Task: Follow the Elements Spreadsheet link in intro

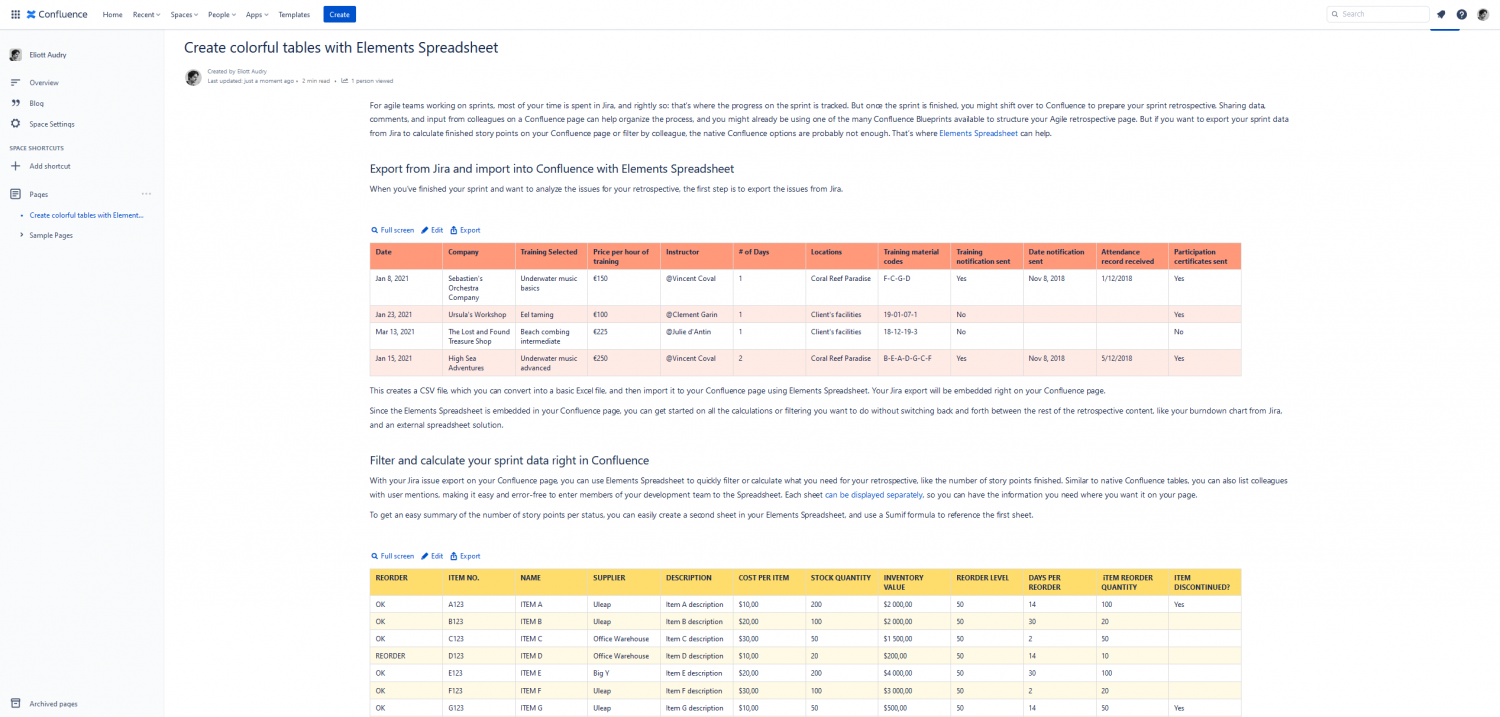Action: click(978, 133)
